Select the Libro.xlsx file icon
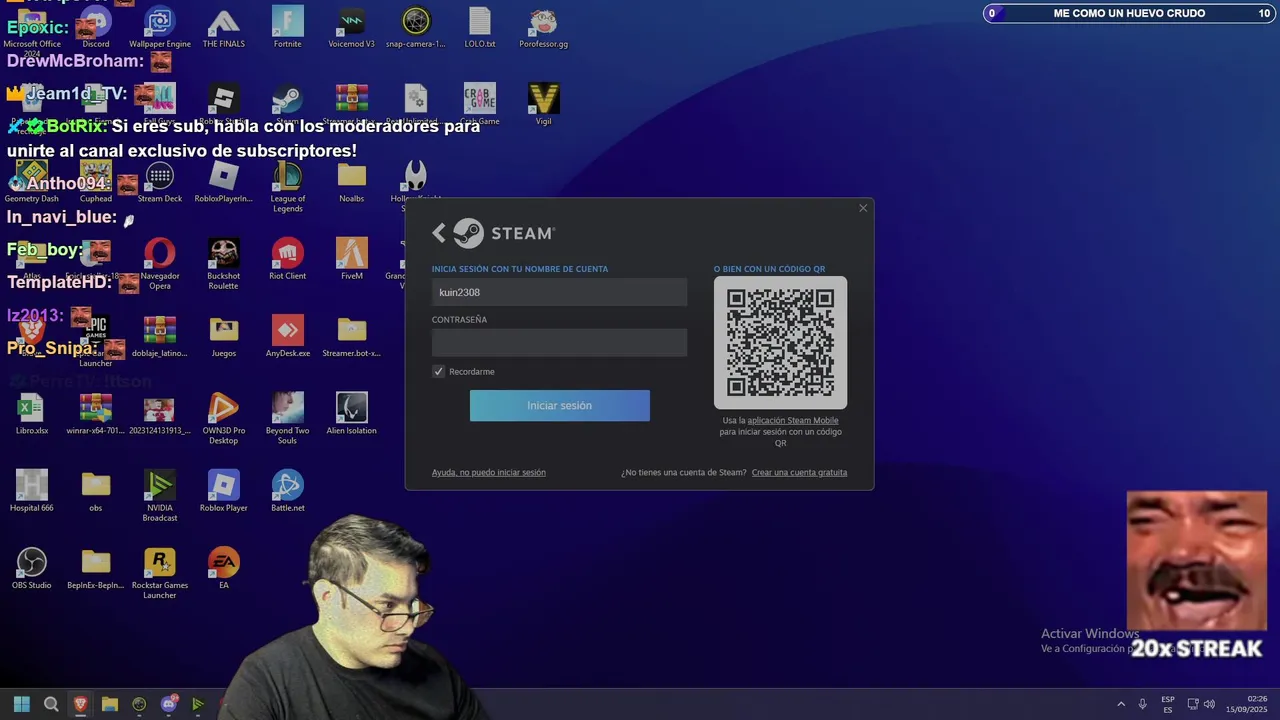Viewport: 1280px width, 720px height. tap(32, 413)
